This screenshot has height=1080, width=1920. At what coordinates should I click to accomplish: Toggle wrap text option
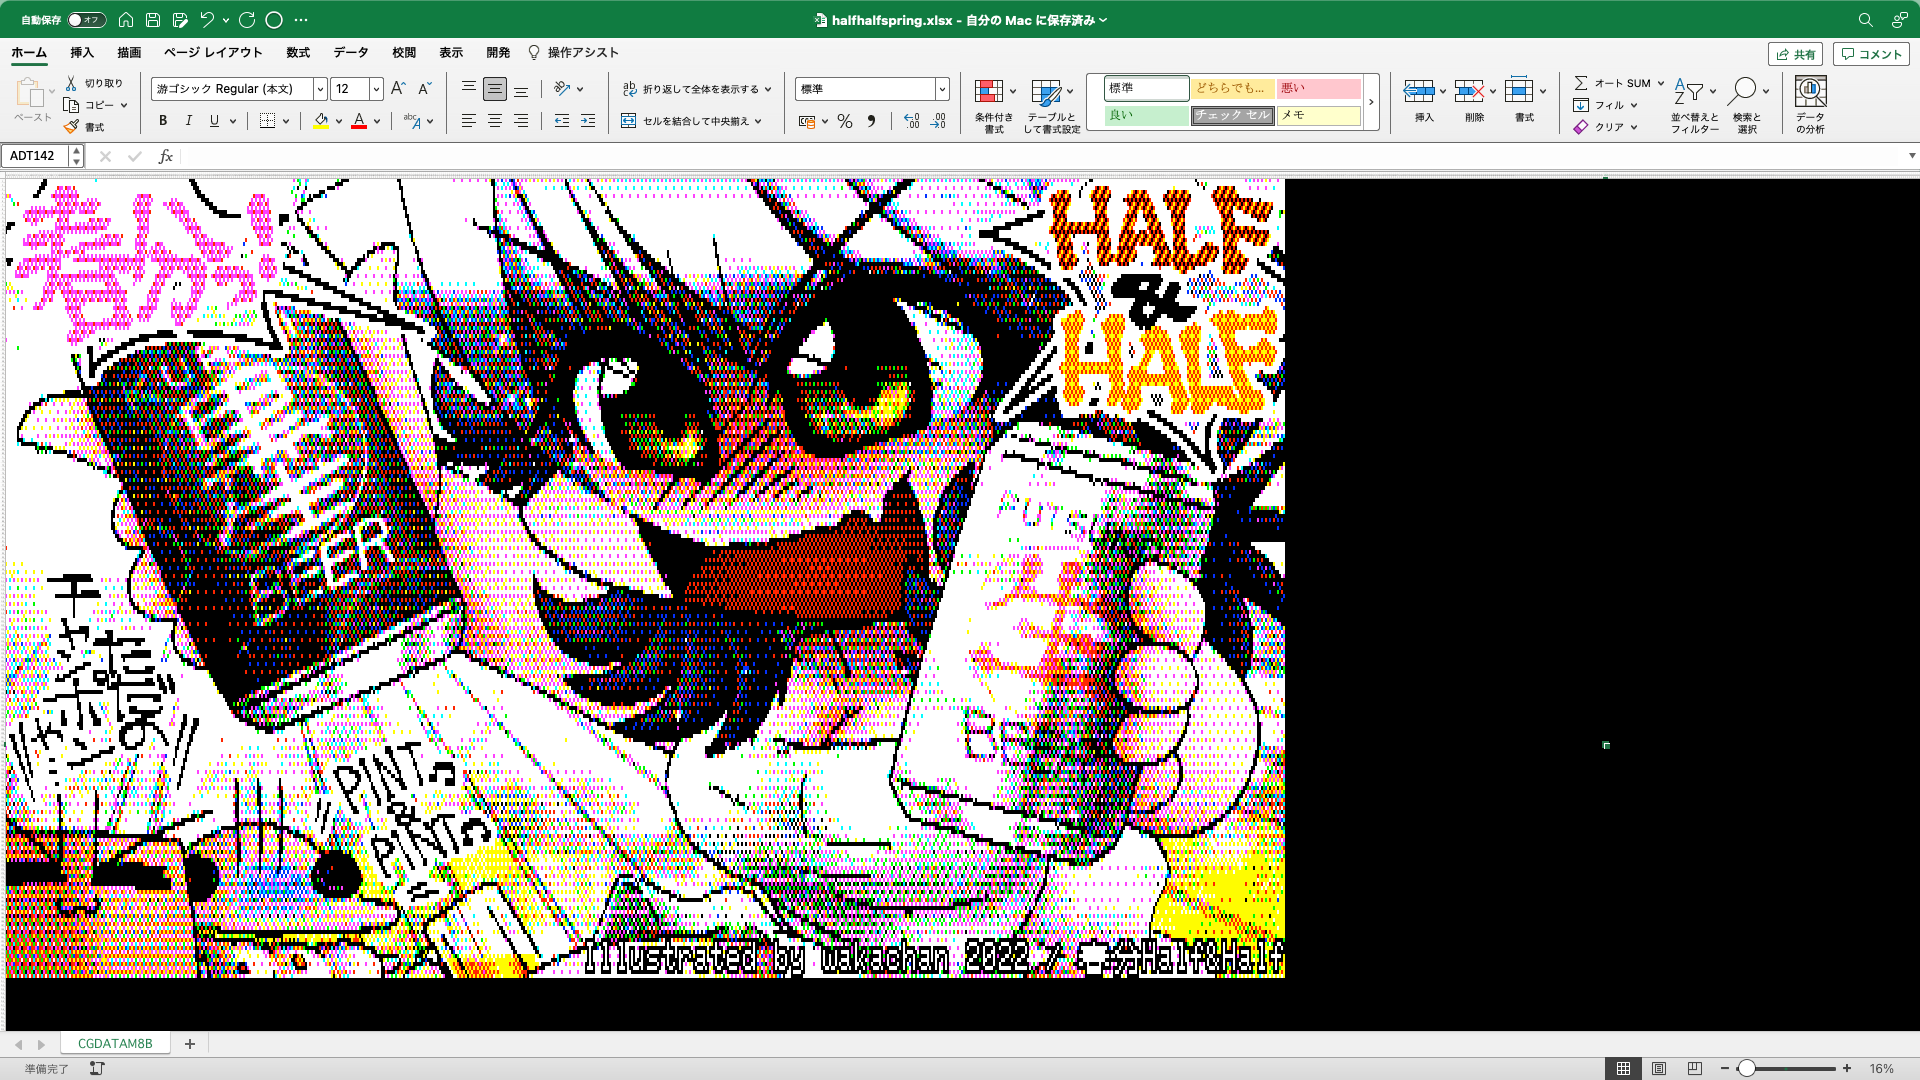(697, 89)
